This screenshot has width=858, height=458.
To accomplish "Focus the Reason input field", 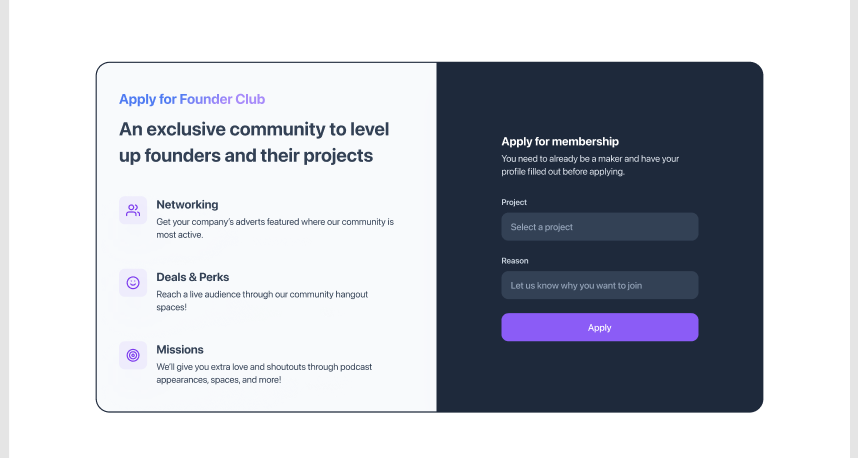I will [x=600, y=285].
